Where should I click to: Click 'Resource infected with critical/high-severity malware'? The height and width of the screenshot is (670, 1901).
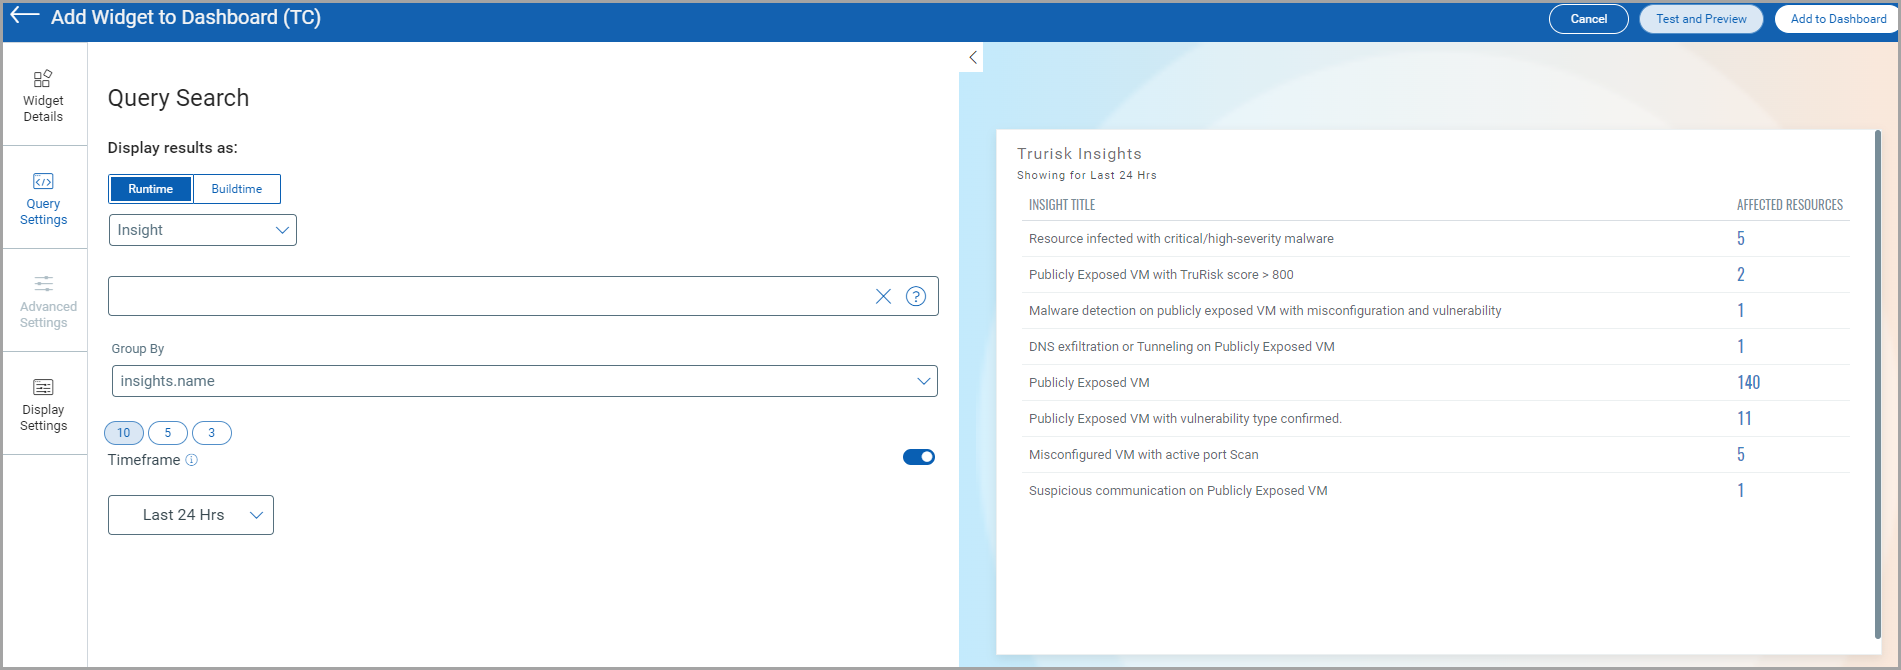[1181, 239]
